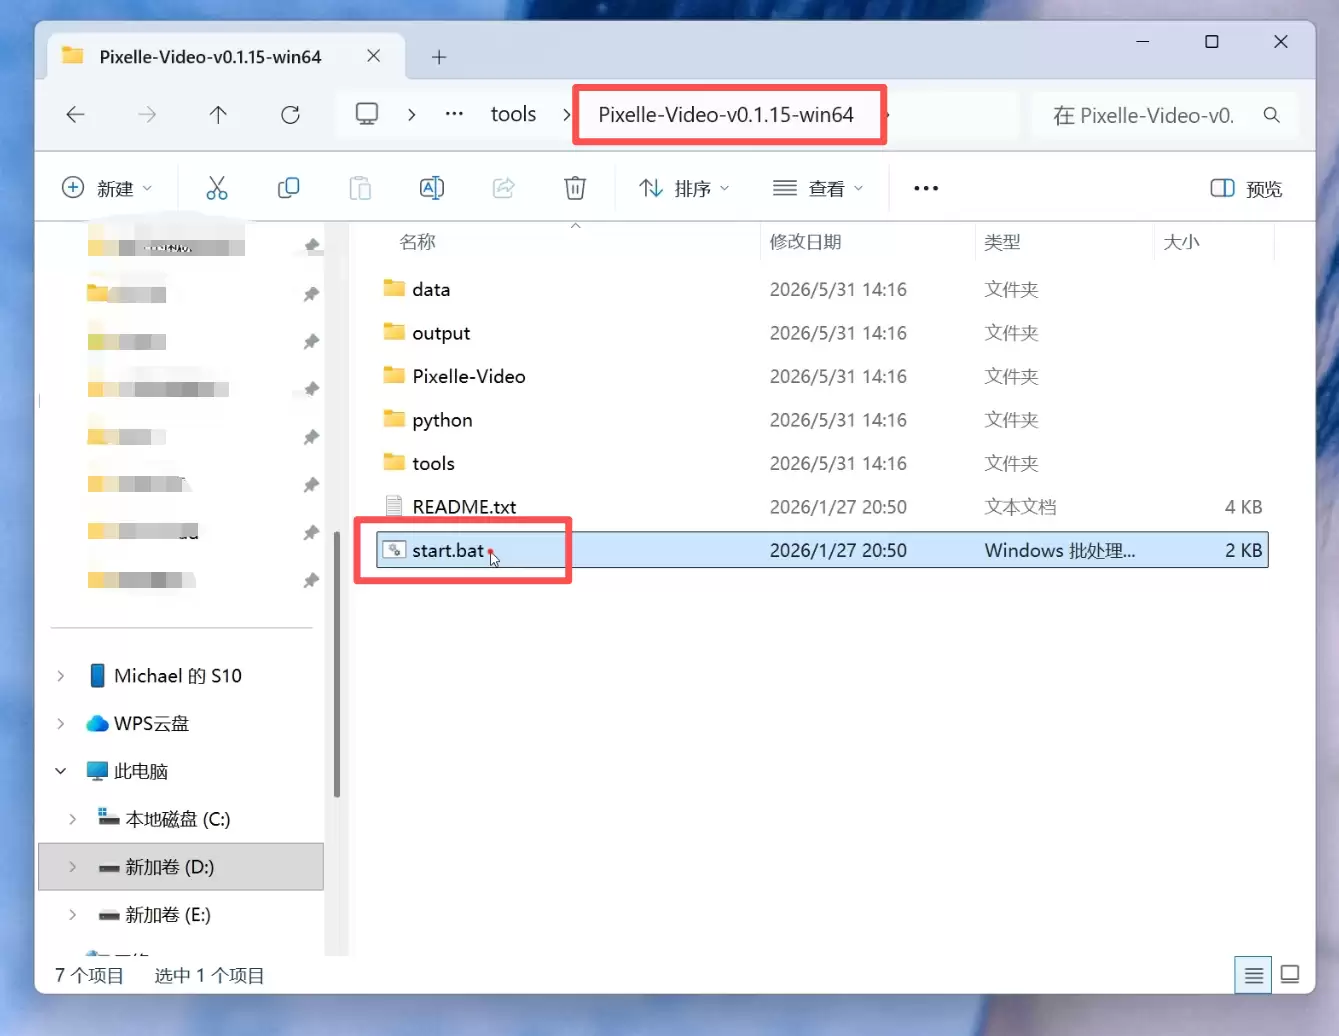Viewport: 1339px width, 1036px height.
Task: Collapse the 此电脑 tree node
Action: (x=61, y=771)
